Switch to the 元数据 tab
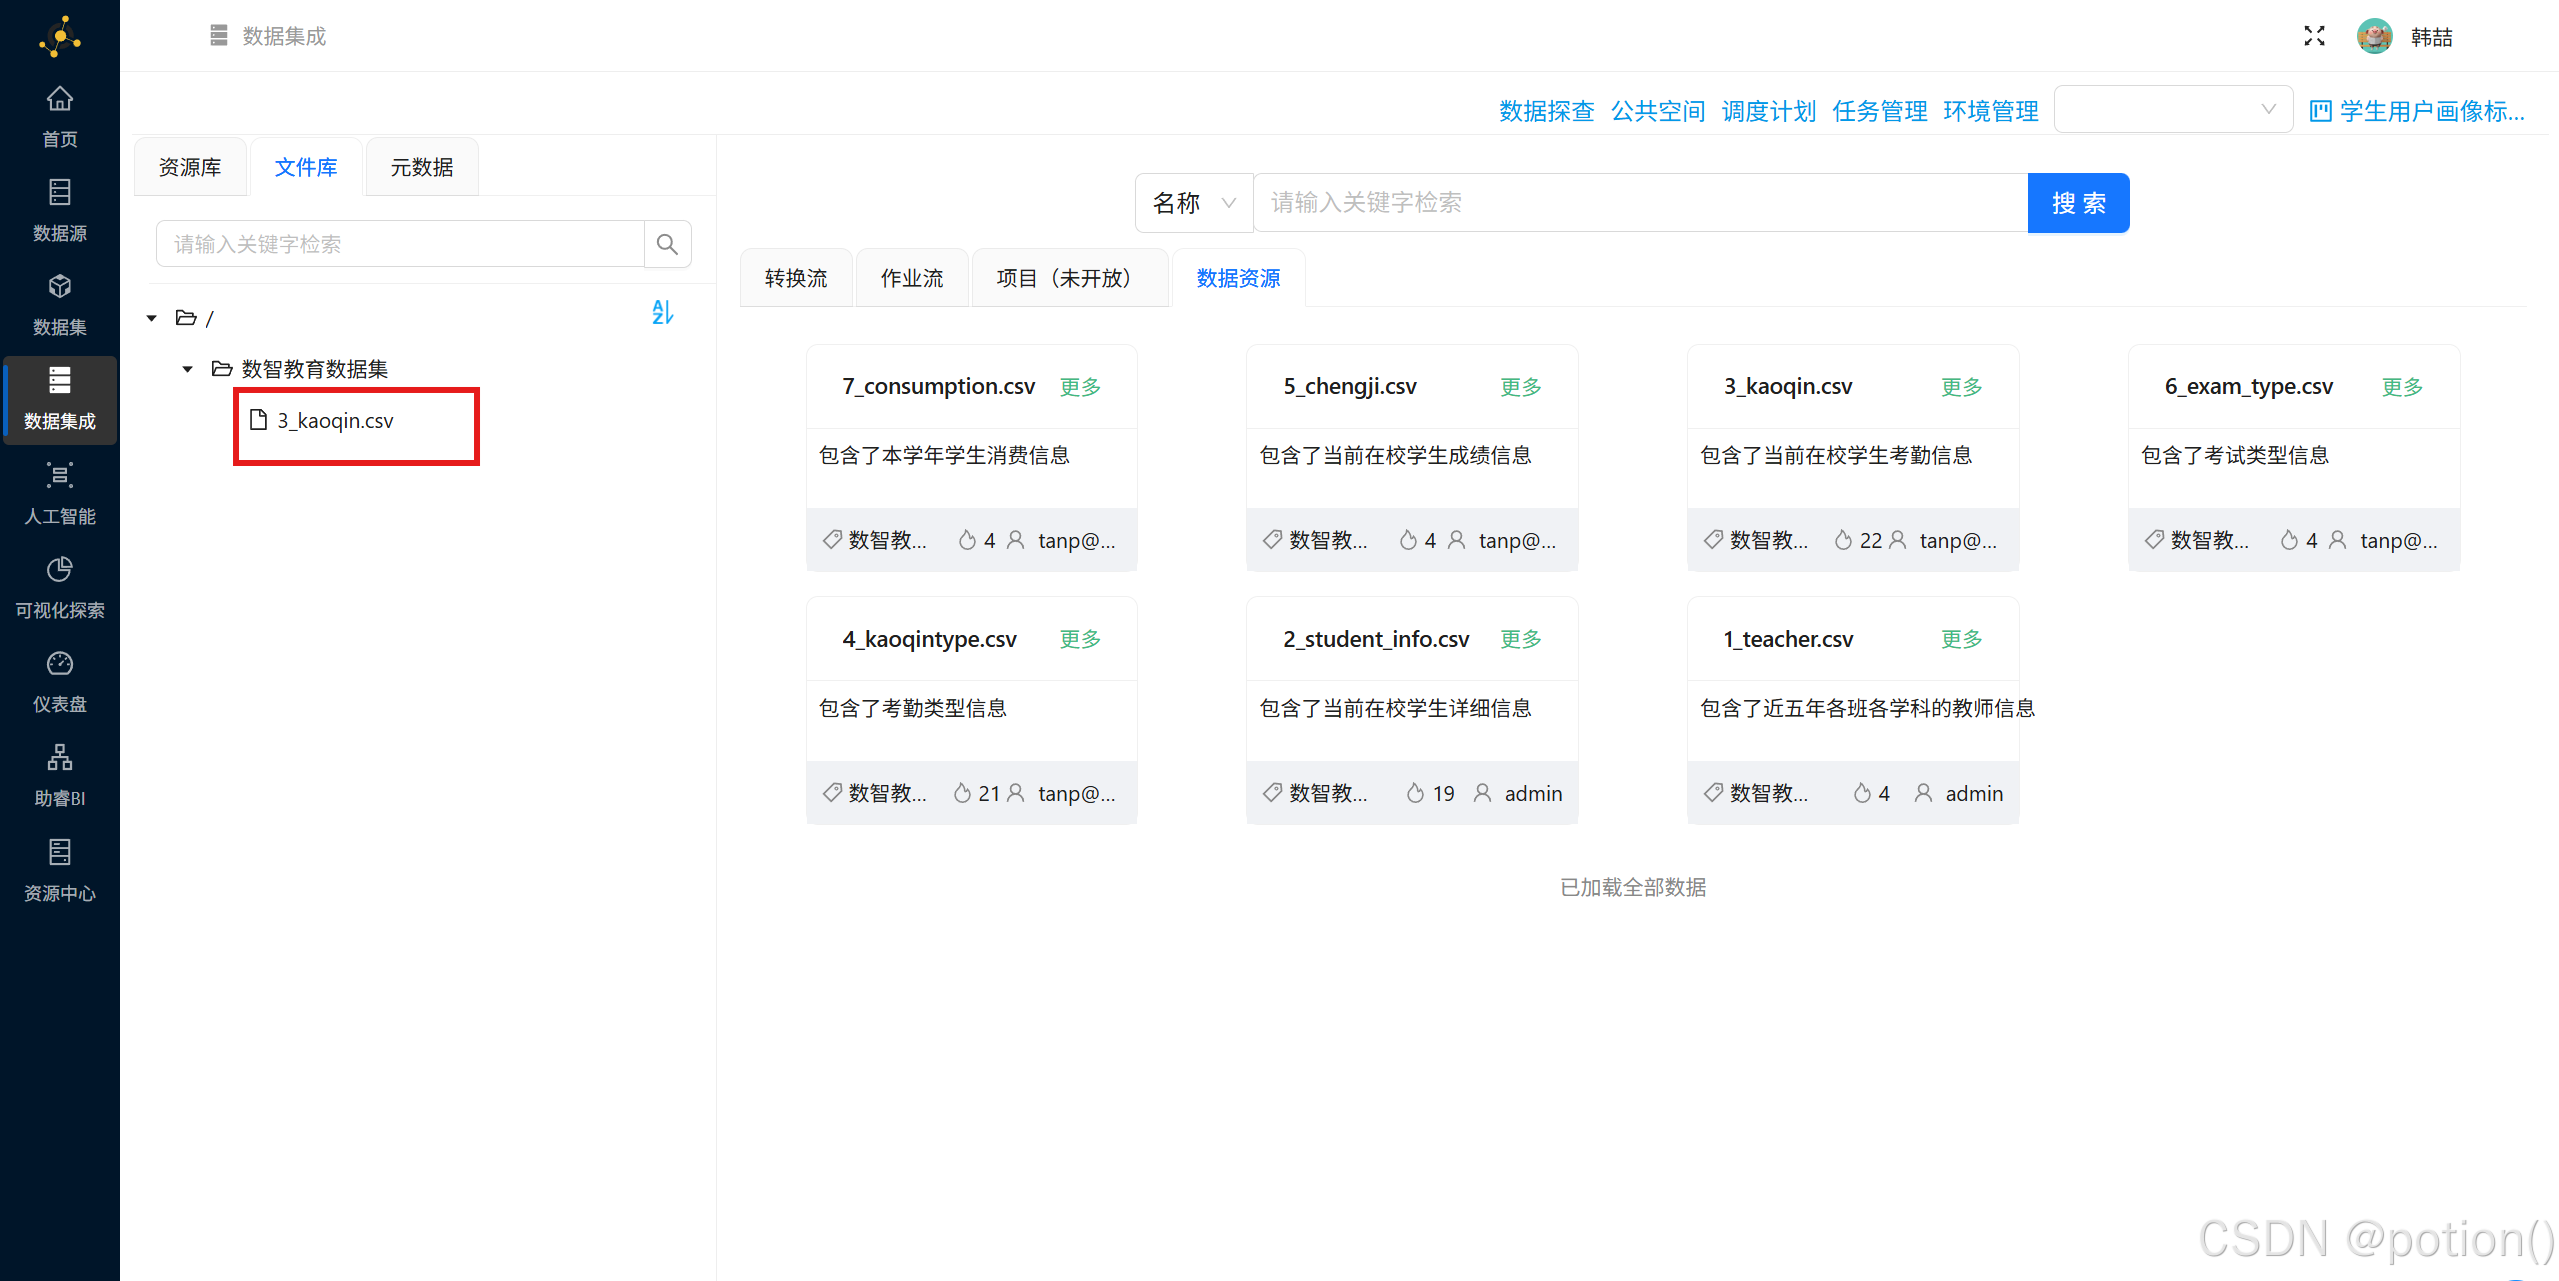2559x1281 pixels. [422, 167]
